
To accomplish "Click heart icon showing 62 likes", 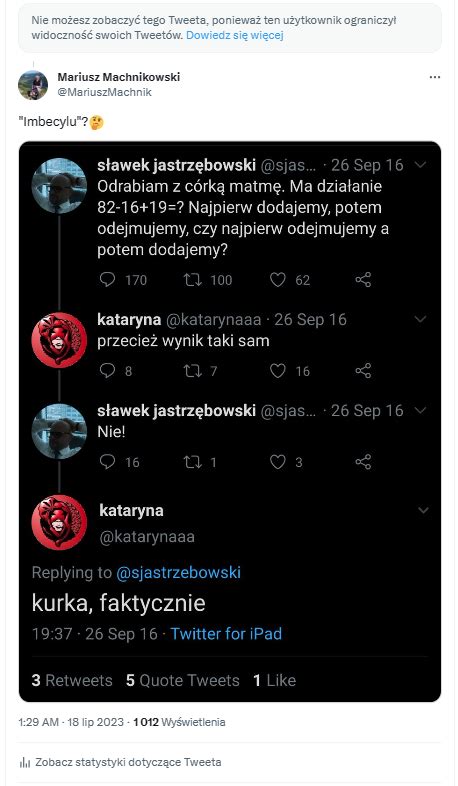I will click(278, 279).
